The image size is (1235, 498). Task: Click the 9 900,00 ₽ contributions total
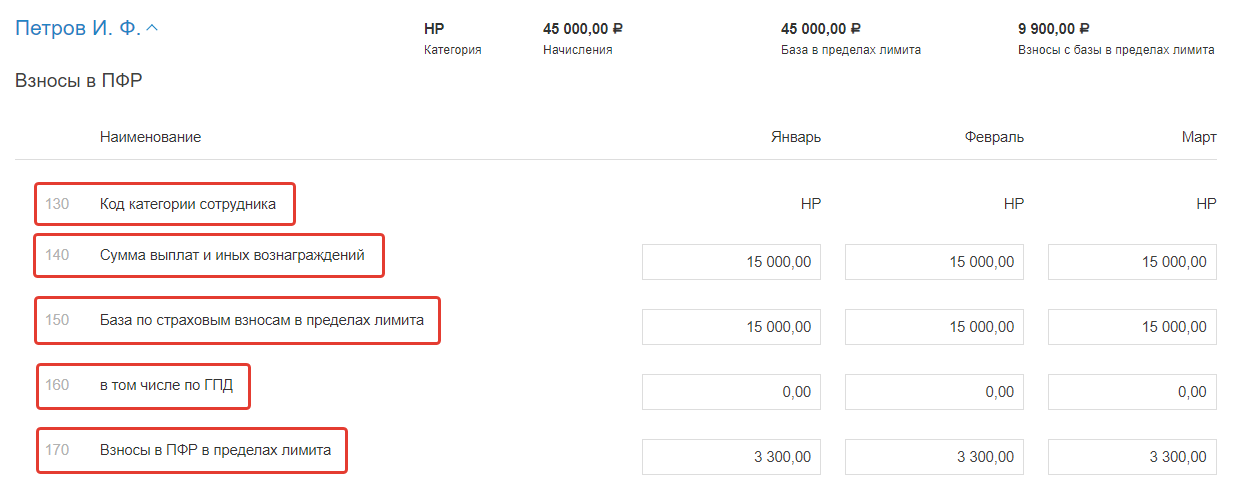pyautogui.click(x=1054, y=29)
